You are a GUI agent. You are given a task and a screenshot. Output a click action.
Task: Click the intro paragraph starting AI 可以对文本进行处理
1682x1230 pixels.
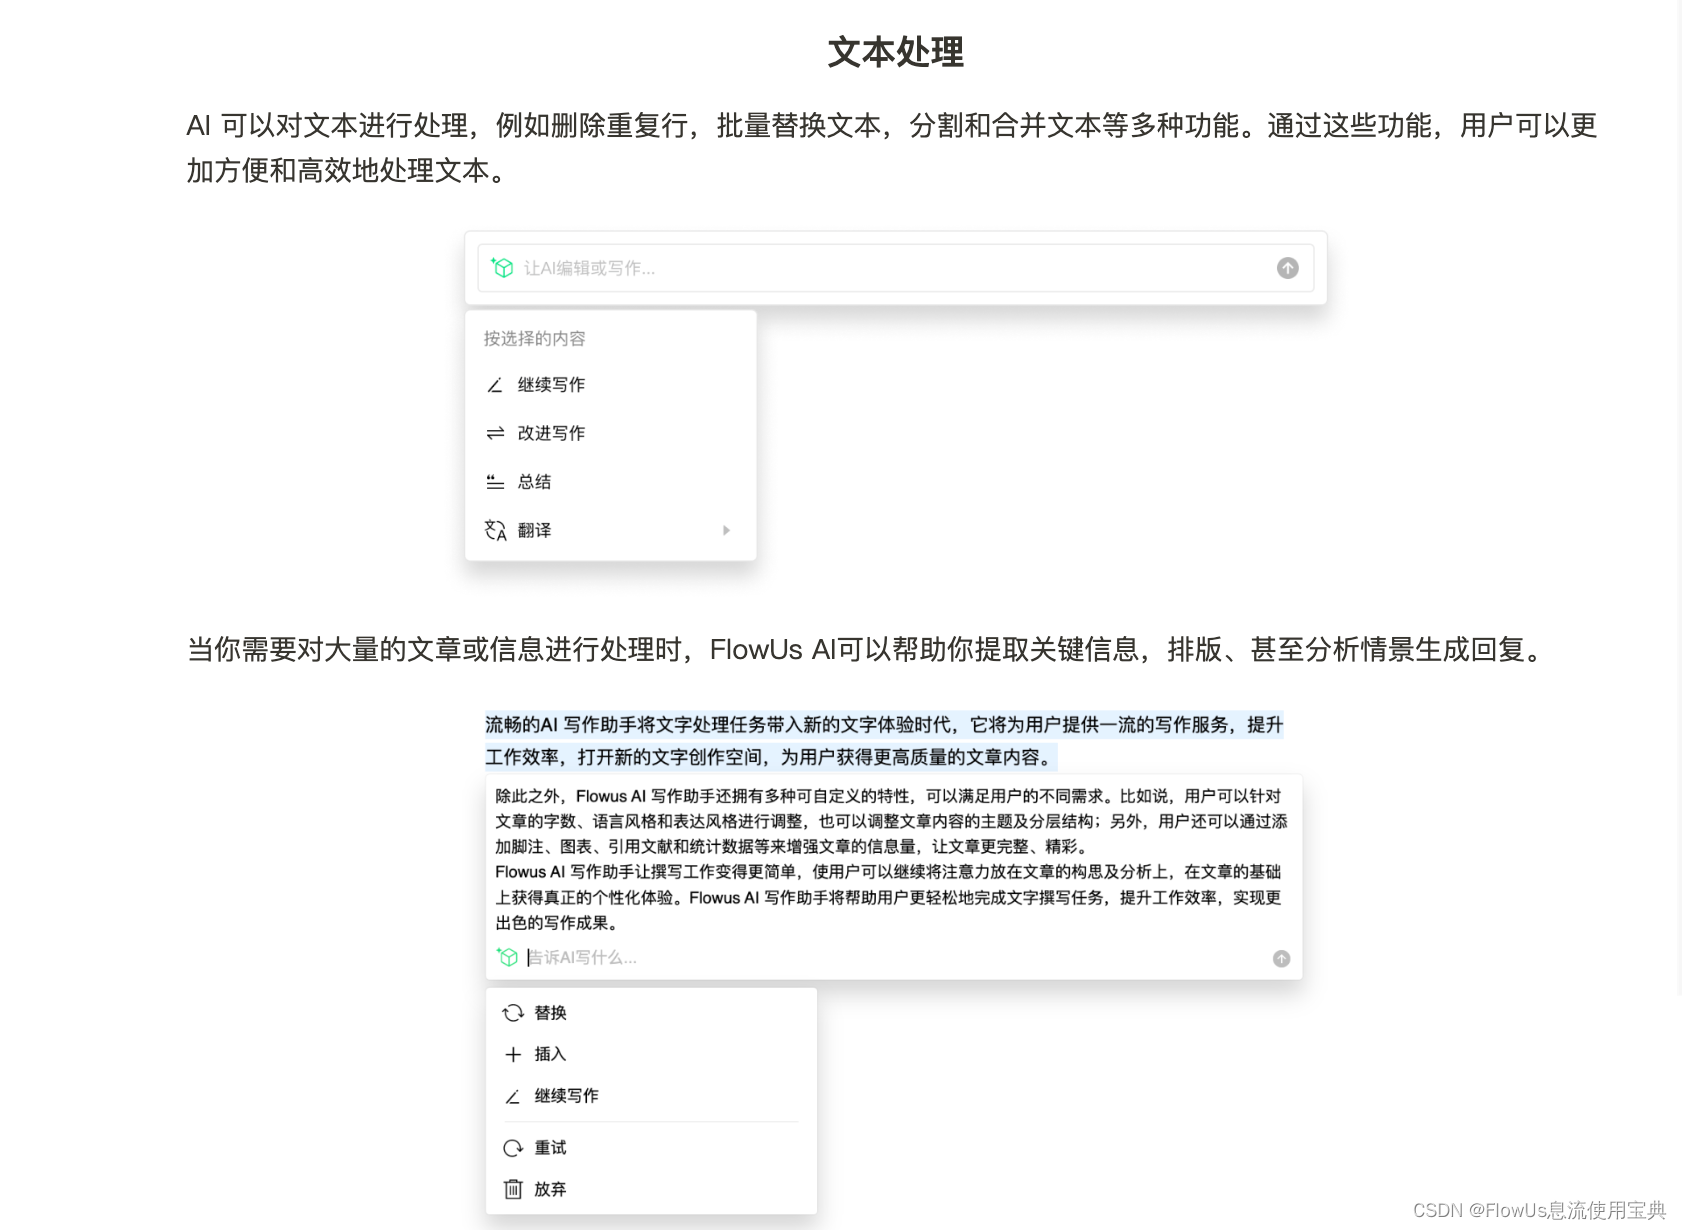coord(892,148)
